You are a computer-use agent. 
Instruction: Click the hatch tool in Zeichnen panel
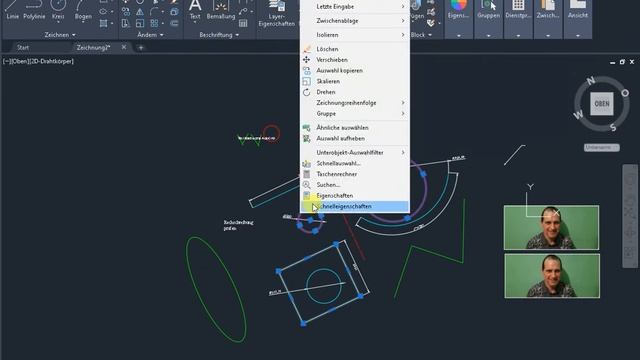pos(103,23)
